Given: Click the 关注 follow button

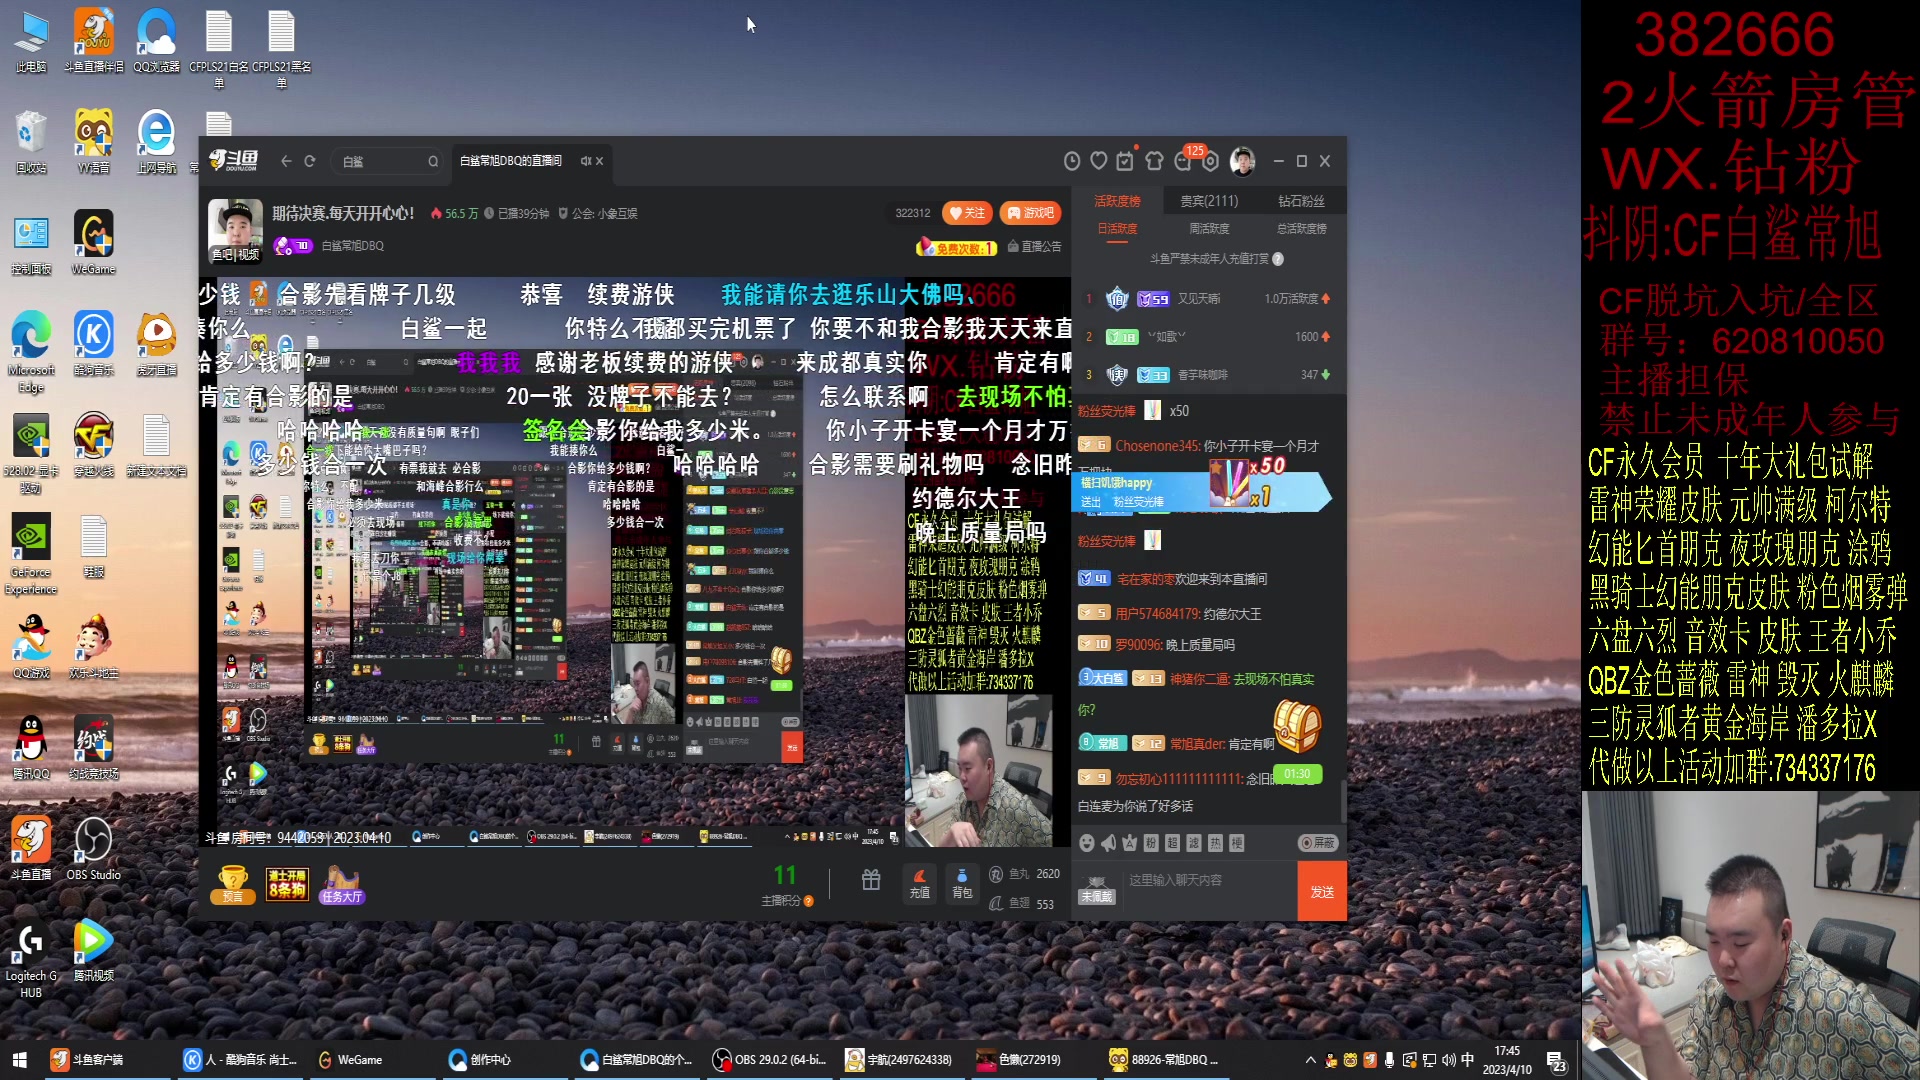Looking at the screenshot, I should (x=967, y=213).
